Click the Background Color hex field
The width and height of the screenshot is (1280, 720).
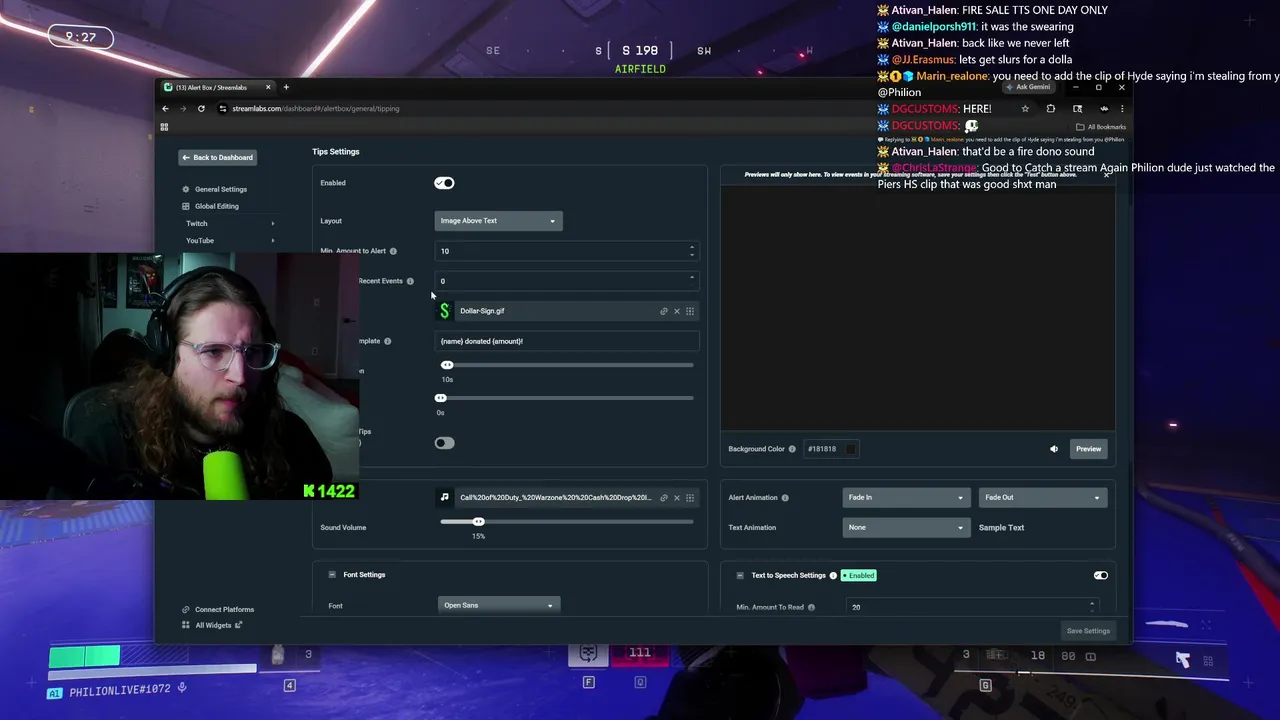click(822, 449)
